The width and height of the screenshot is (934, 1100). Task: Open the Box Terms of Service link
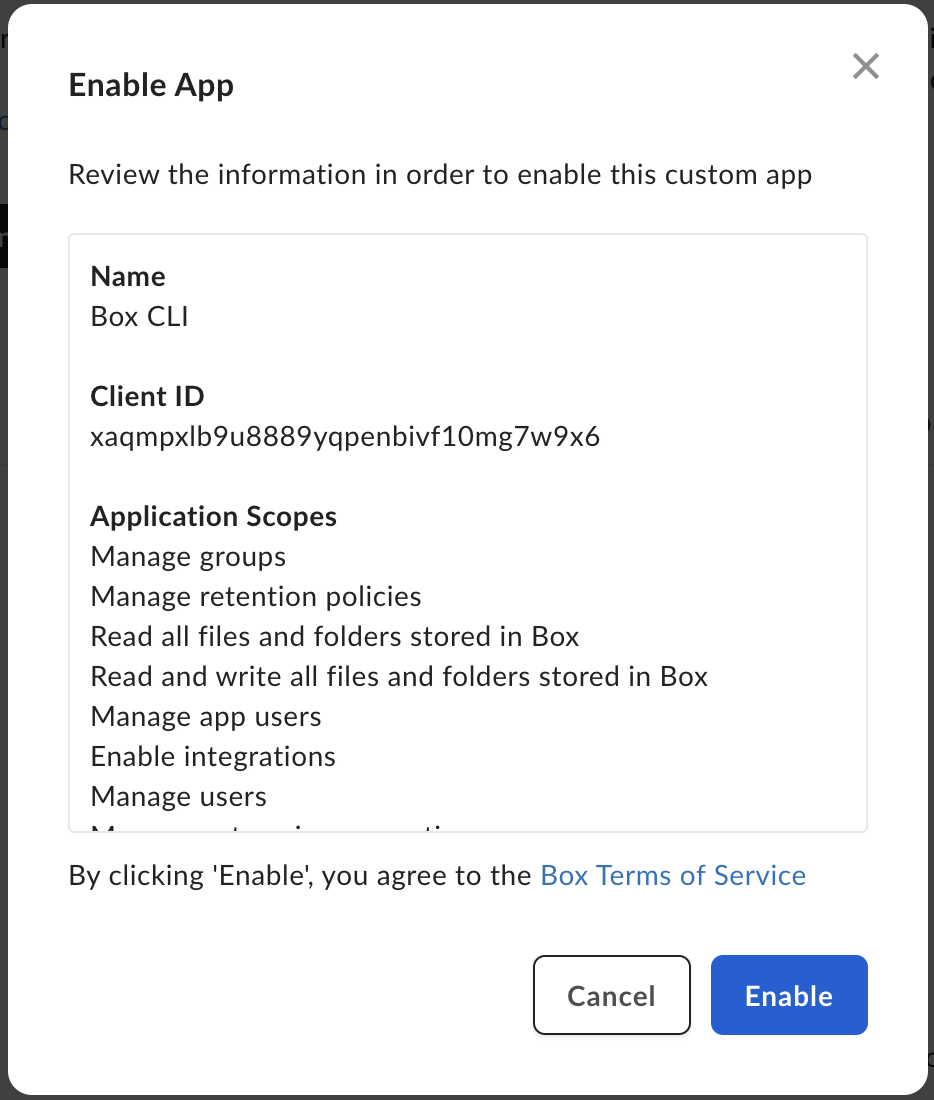pos(672,876)
